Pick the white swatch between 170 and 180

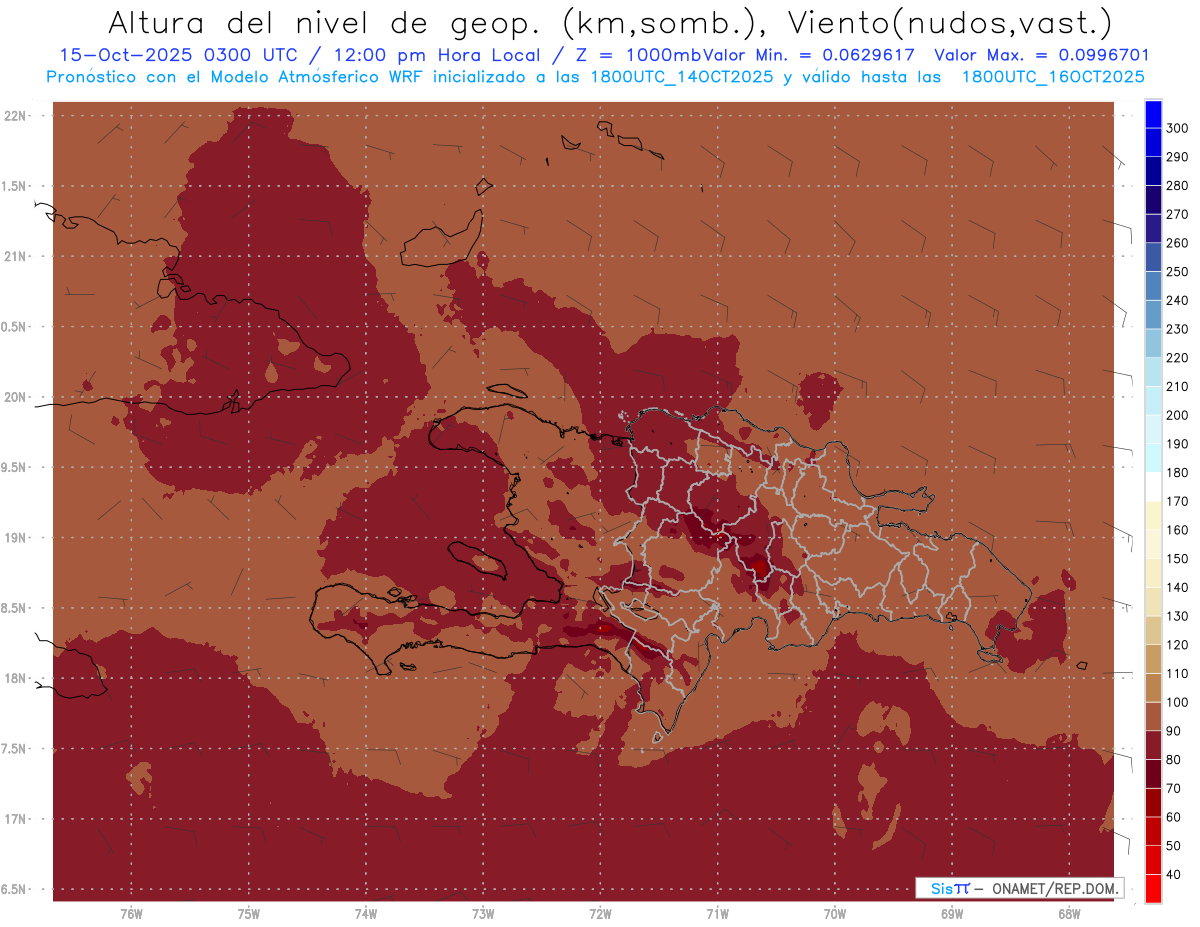[1152, 488]
